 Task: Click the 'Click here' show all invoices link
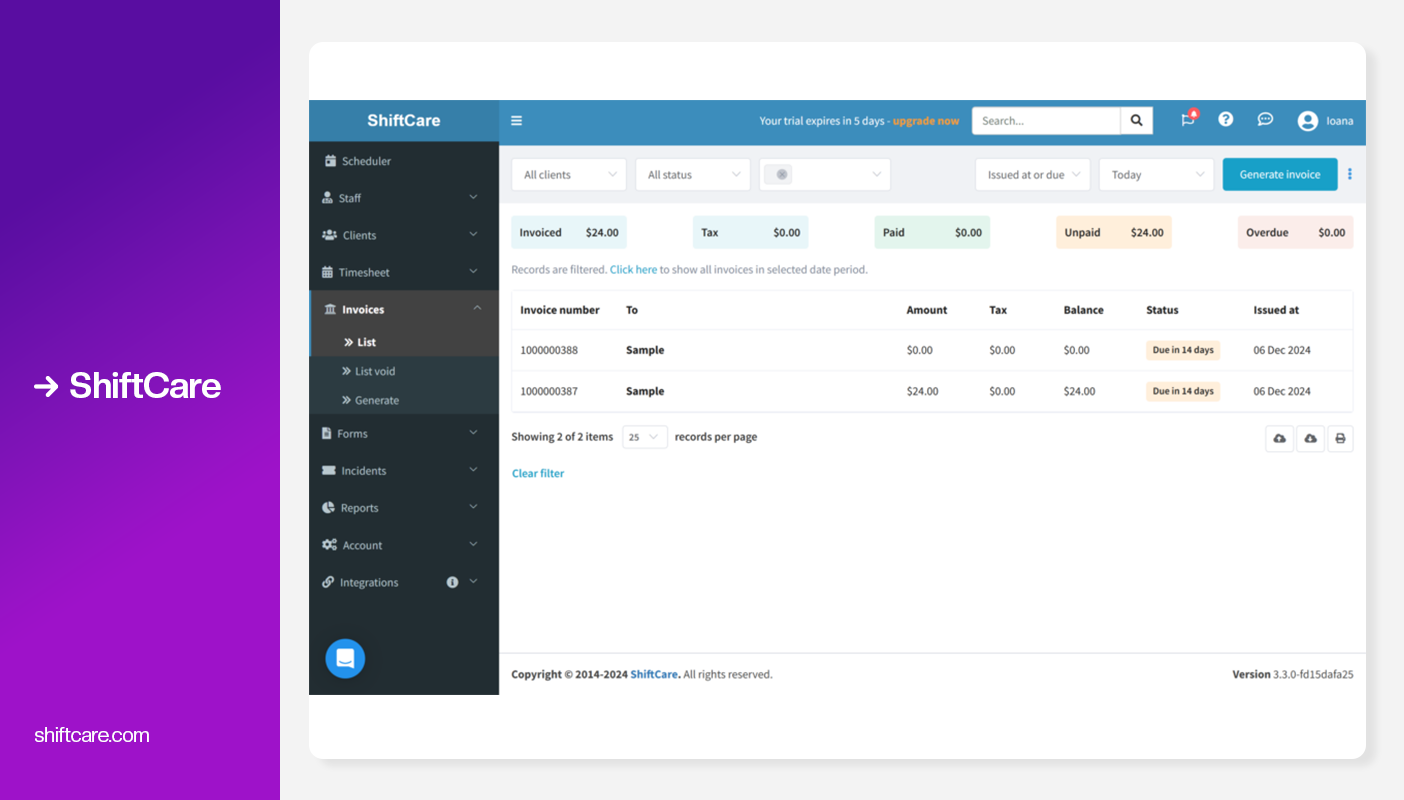pos(633,269)
